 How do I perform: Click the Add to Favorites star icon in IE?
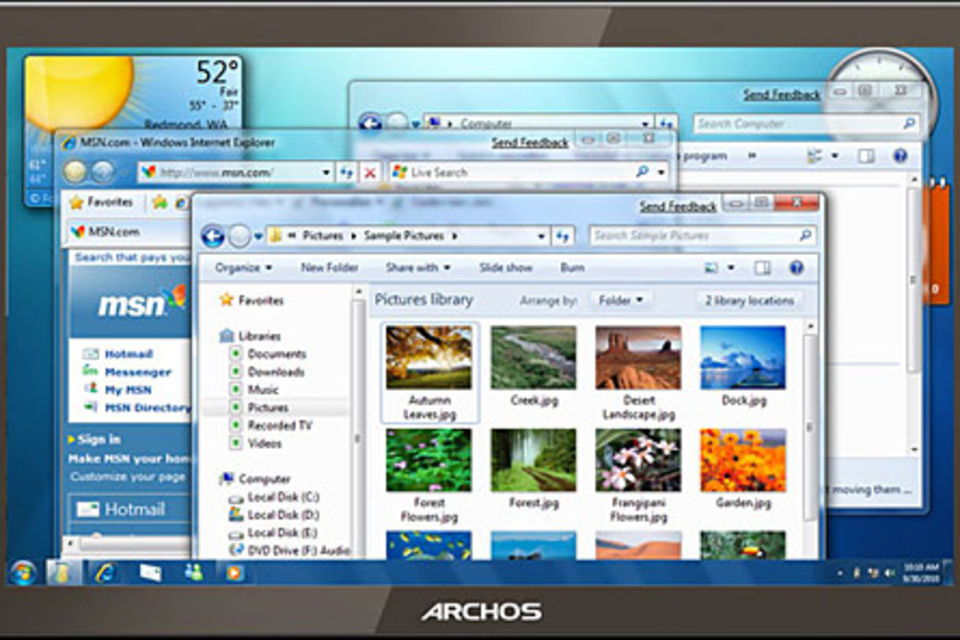pos(160,202)
